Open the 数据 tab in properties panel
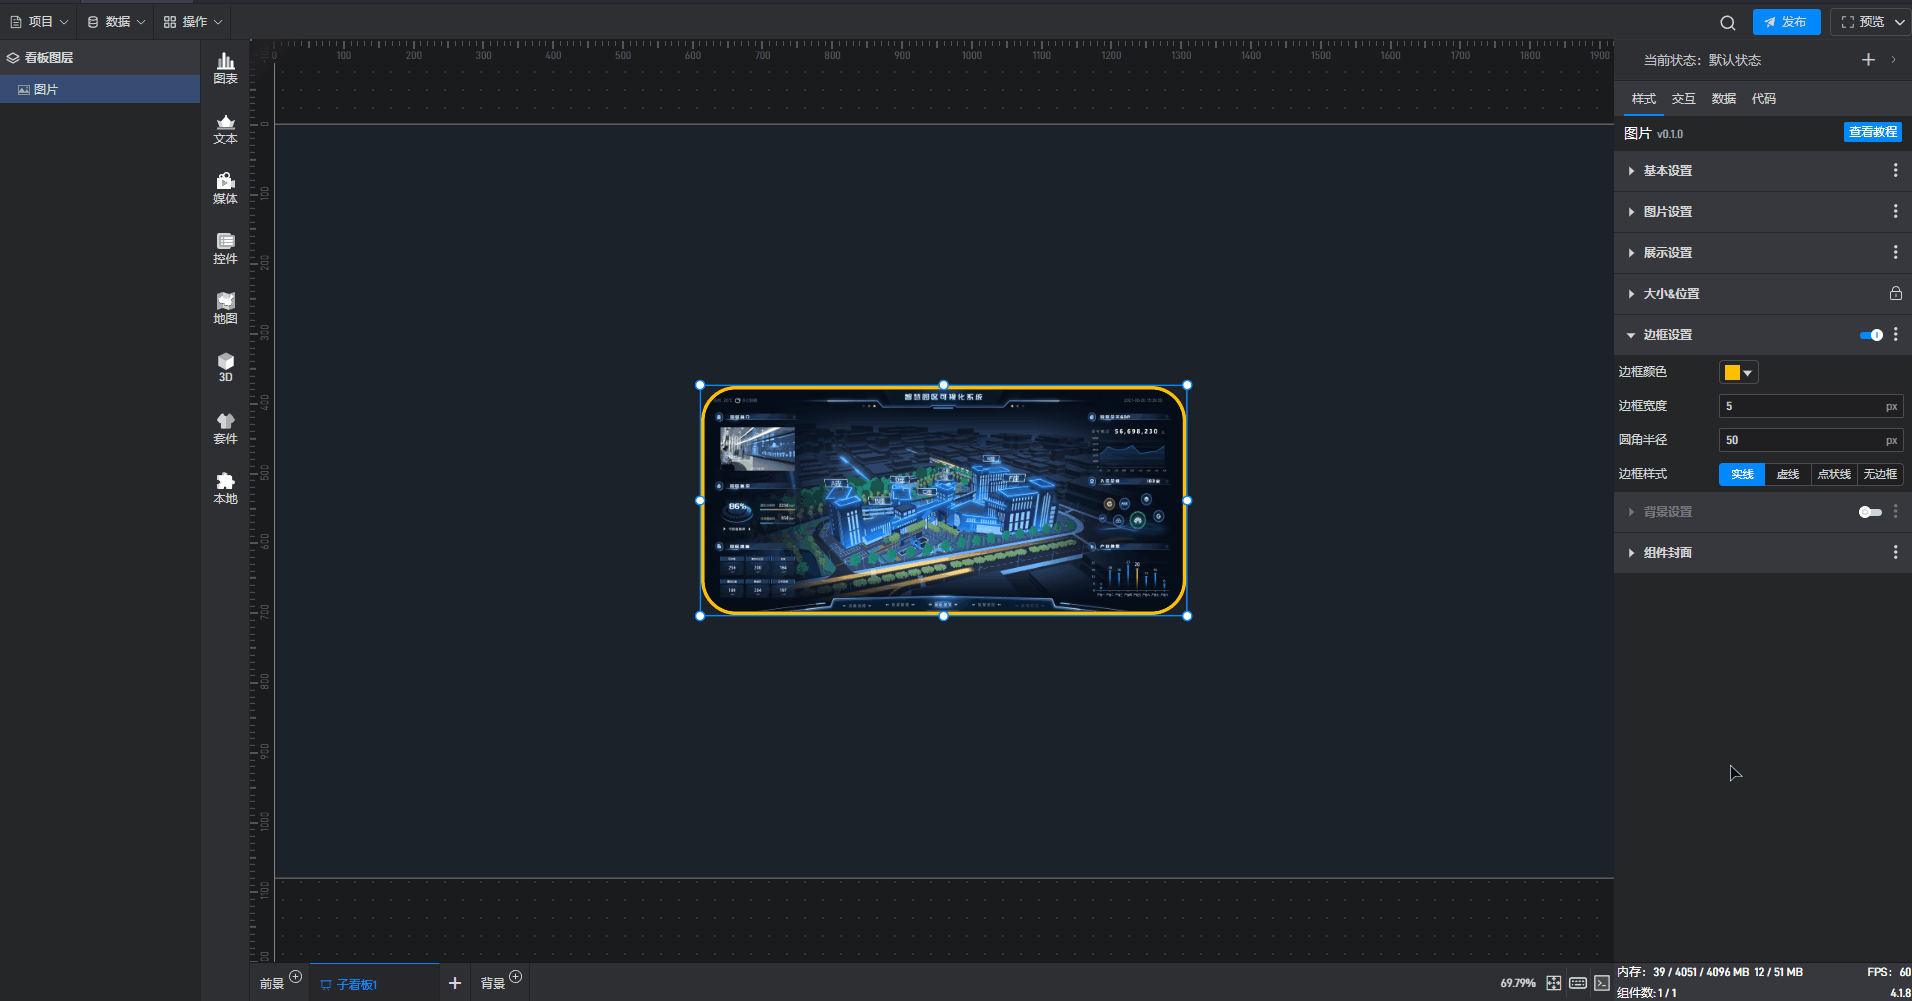The width and height of the screenshot is (1912, 1001). [x=1723, y=99]
